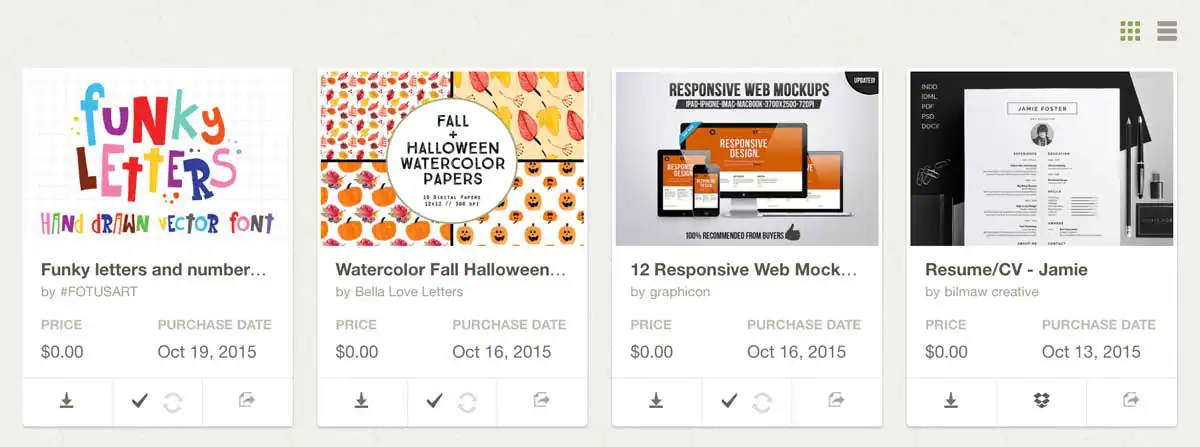Open the 'Watercolor Fall Halloween' title link
Screen dimensions: 1200x447
click(x=451, y=270)
